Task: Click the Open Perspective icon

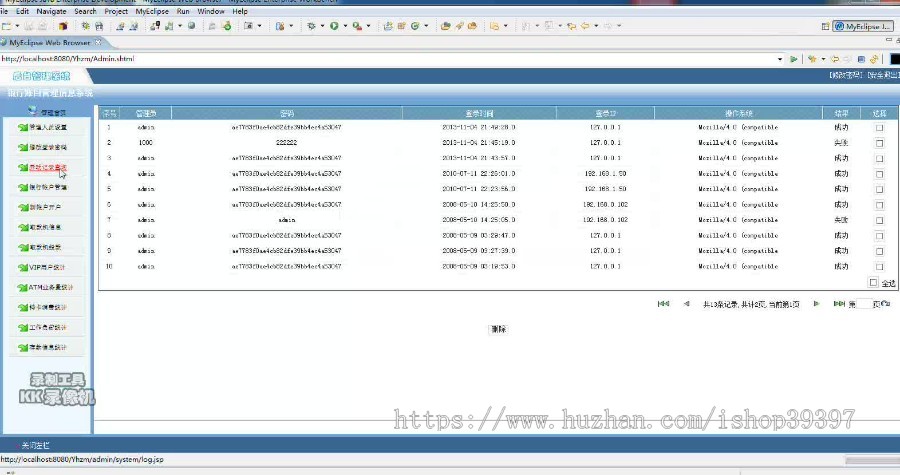Action: tap(825, 26)
